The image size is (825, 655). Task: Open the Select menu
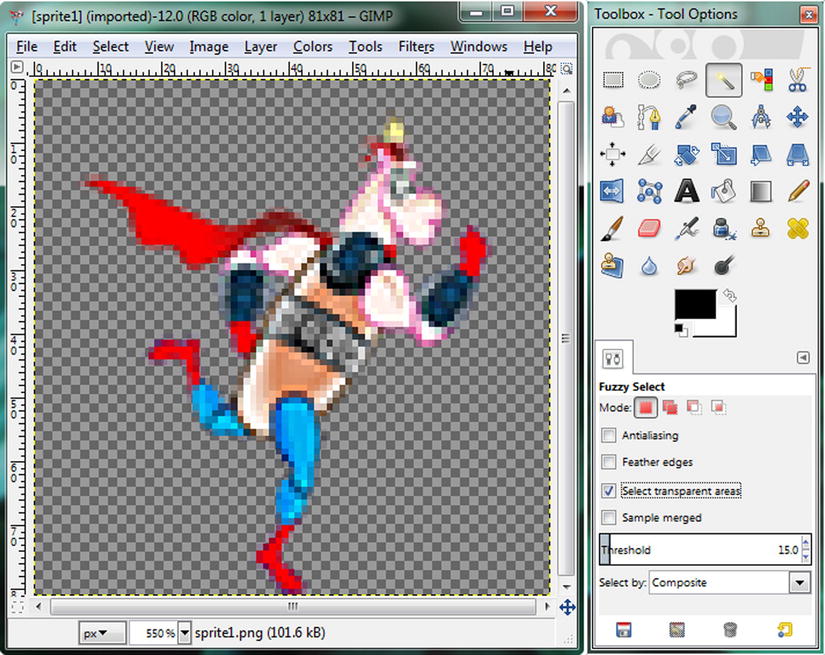coord(110,47)
